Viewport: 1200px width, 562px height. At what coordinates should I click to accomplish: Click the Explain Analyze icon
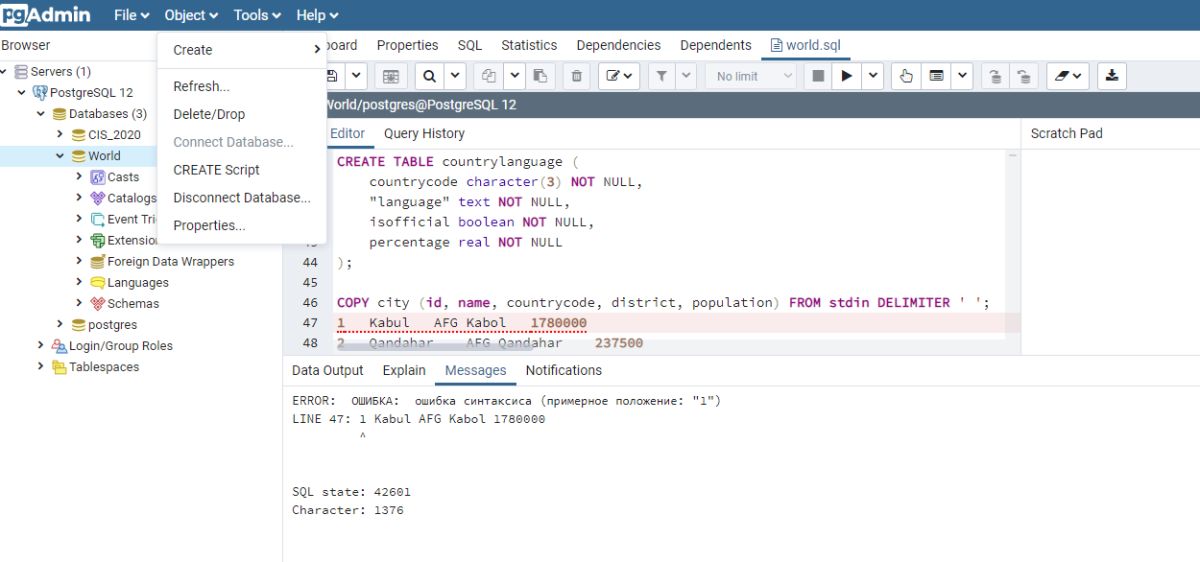(x=936, y=76)
